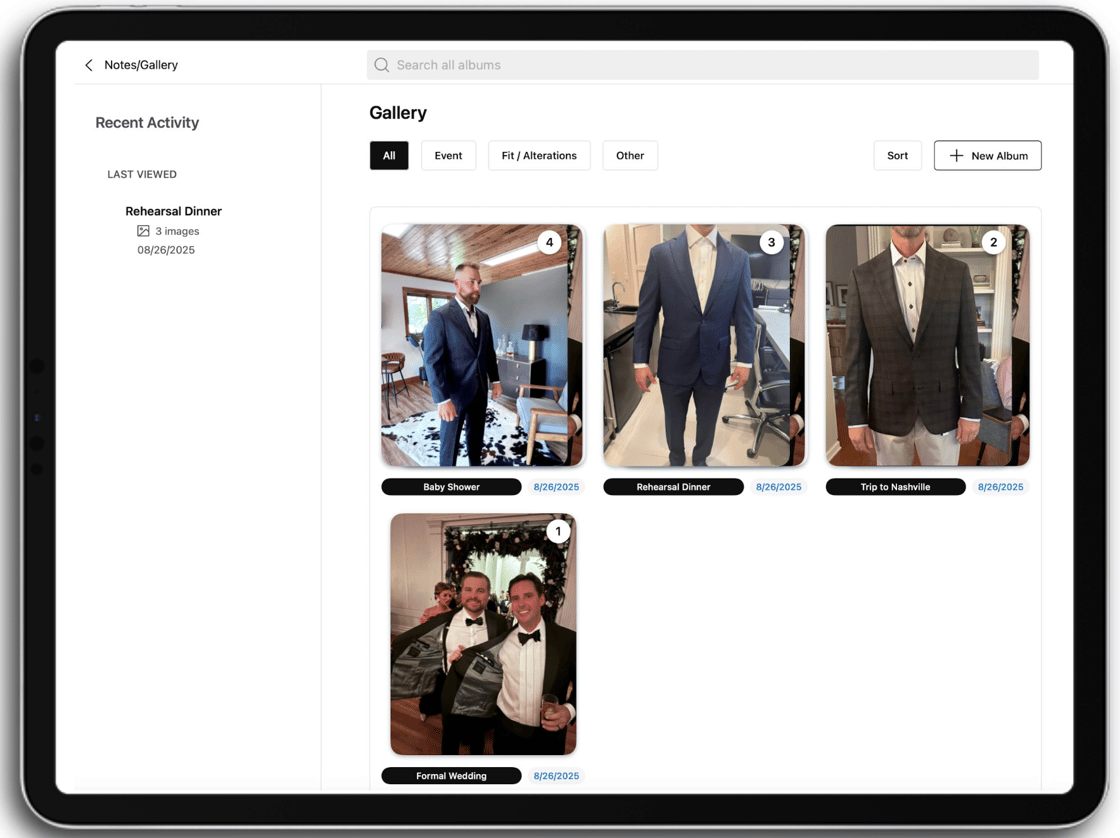The image size is (1120, 838).
Task: Click the Gallery heading
Action: (x=398, y=113)
